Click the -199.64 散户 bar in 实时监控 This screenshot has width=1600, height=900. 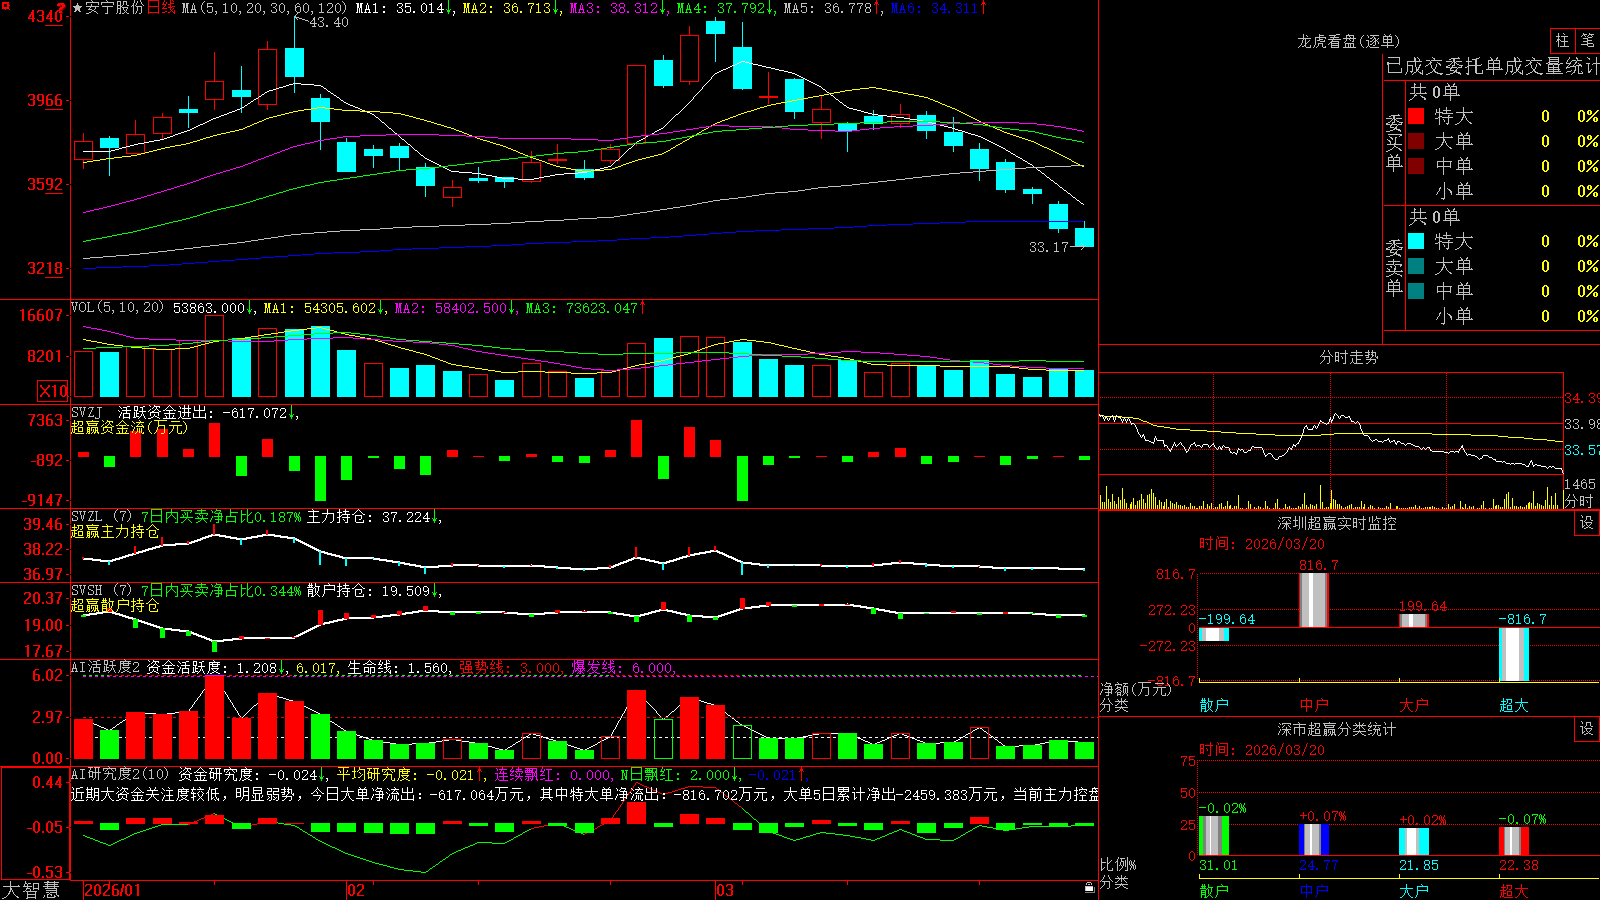coord(1214,634)
